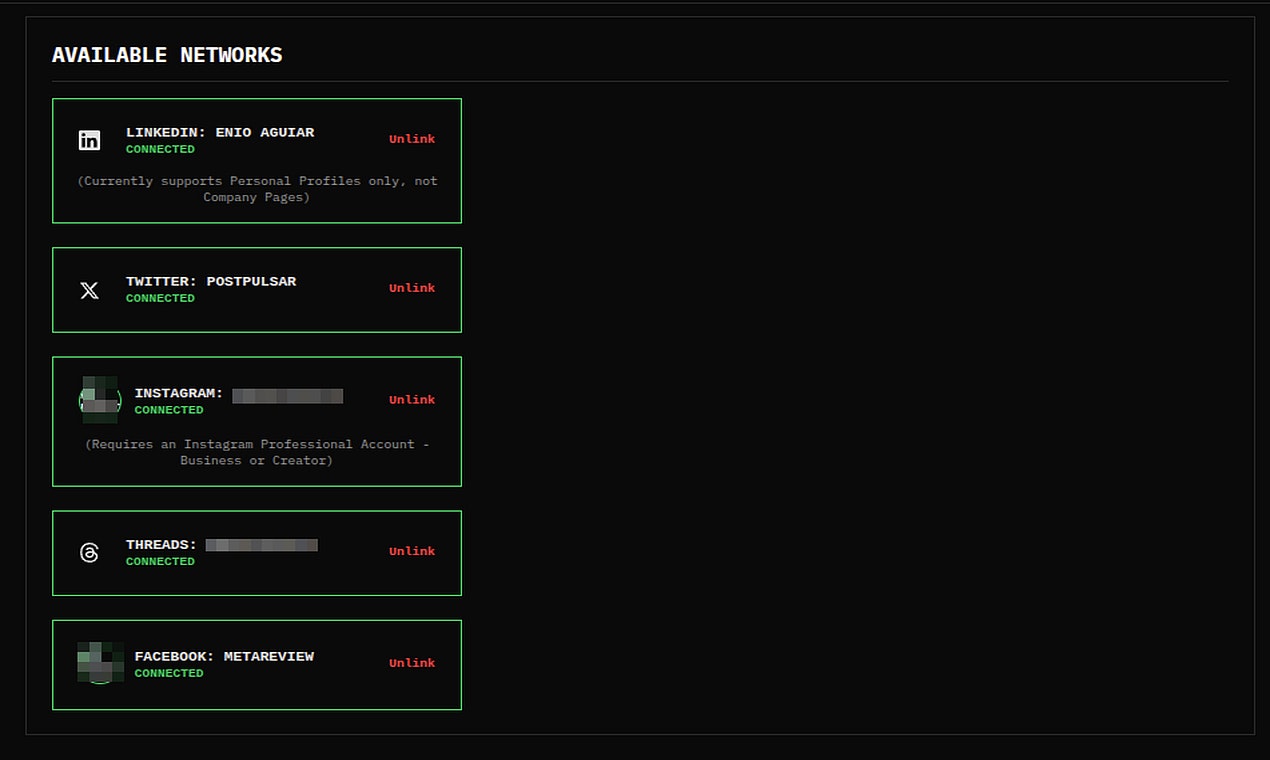This screenshot has height=760, width=1270.
Task: Click the LinkedIn logo icon
Action: pos(90,140)
